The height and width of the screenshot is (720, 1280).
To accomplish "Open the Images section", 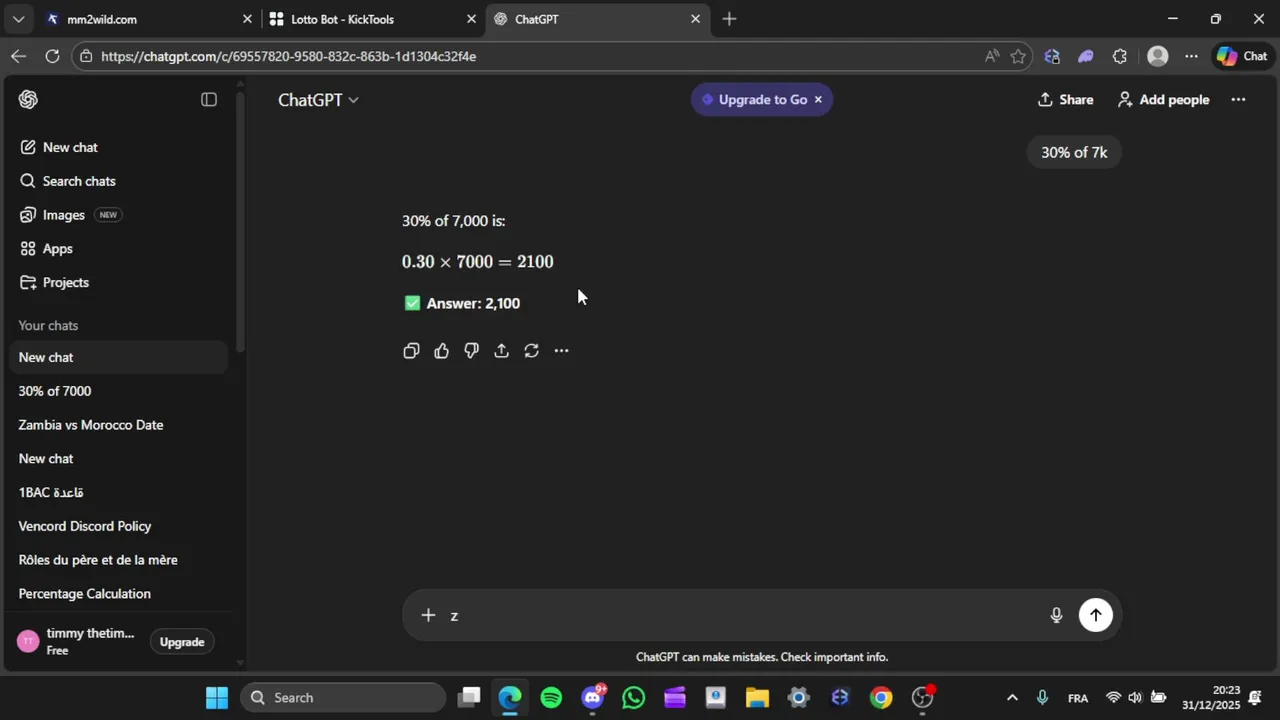I will [x=120, y=215].
